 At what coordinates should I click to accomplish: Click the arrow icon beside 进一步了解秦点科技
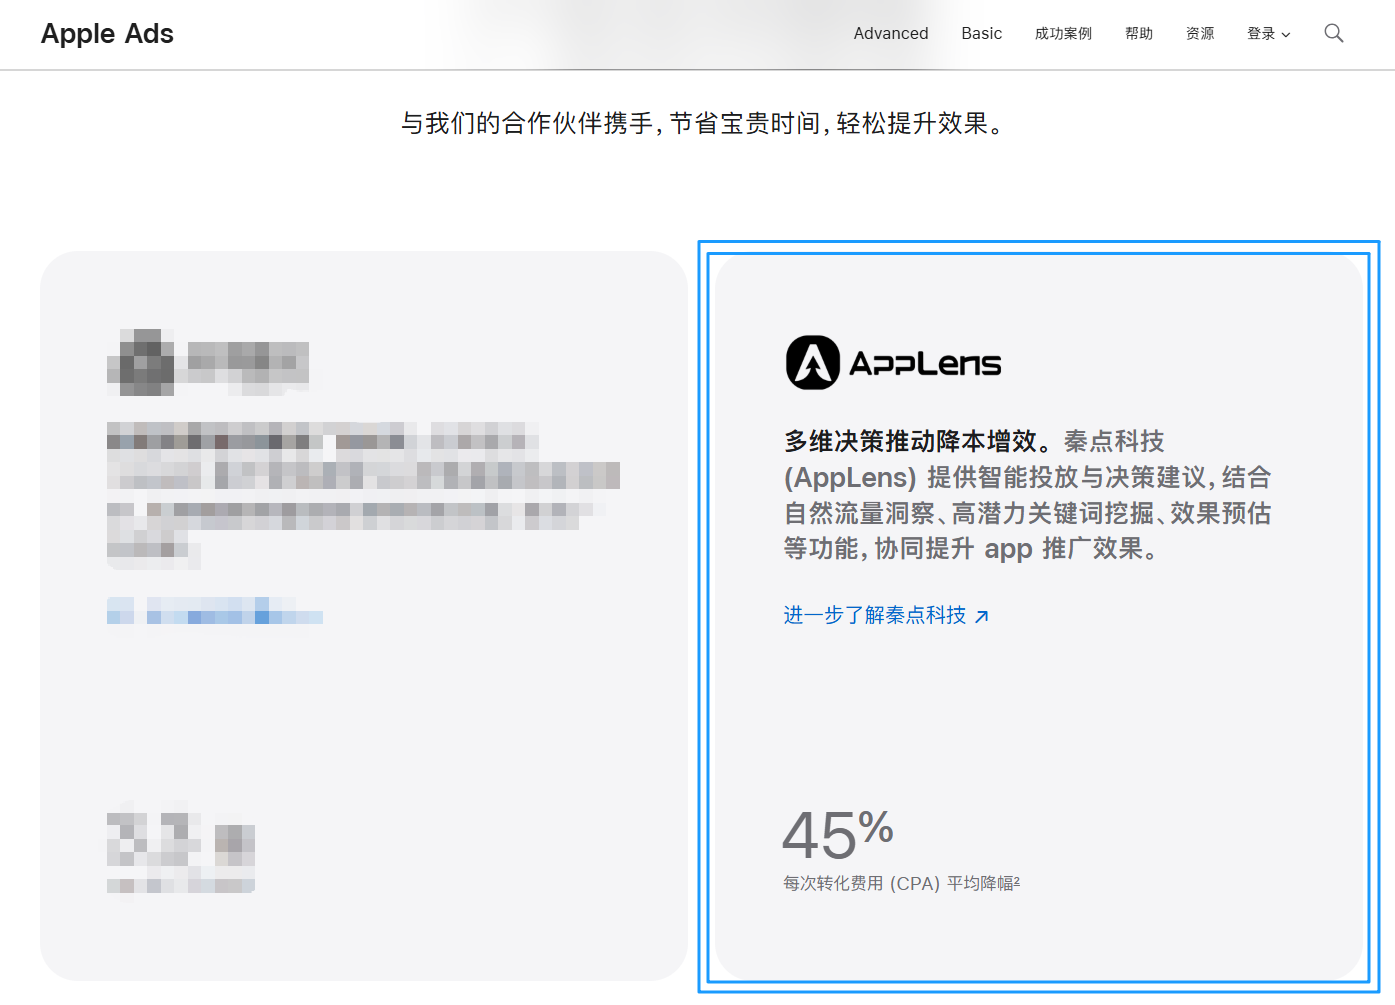(x=983, y=616)
